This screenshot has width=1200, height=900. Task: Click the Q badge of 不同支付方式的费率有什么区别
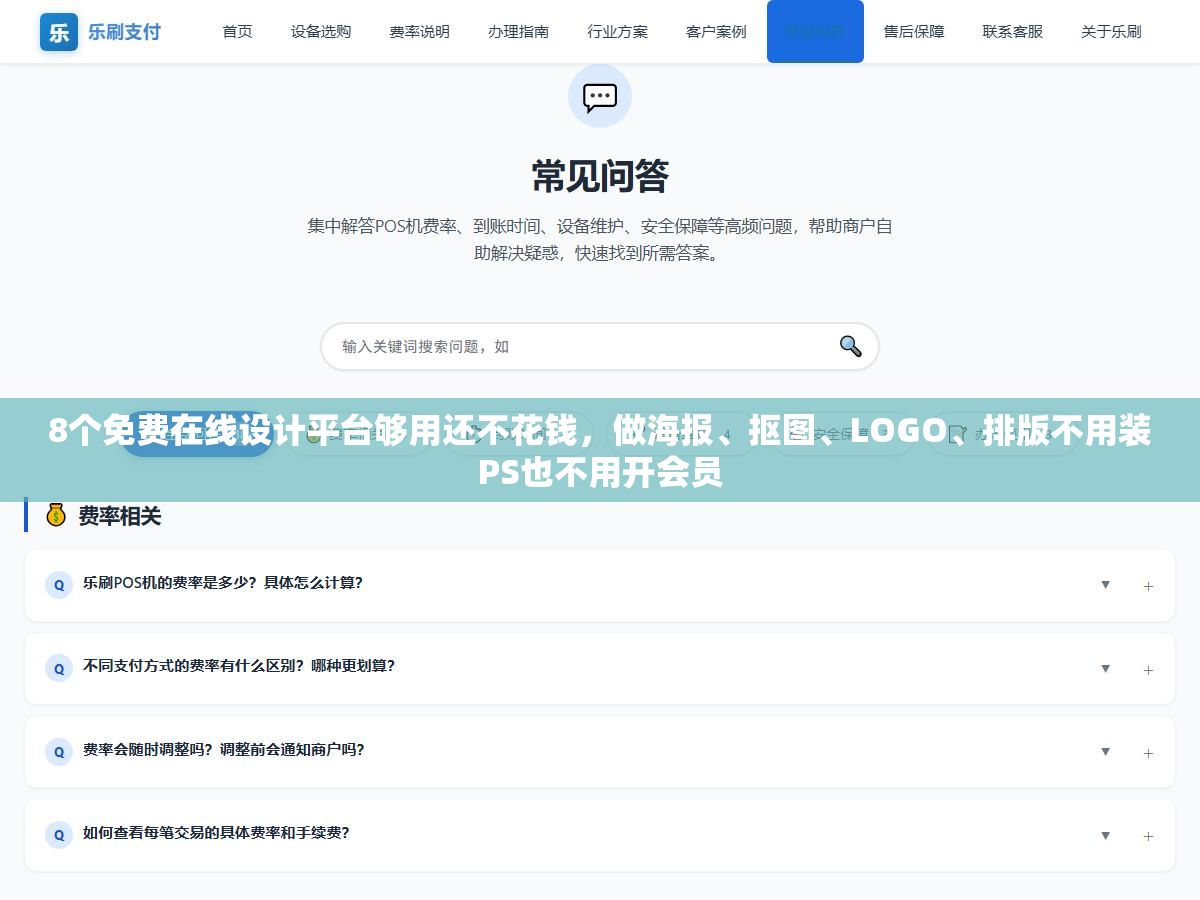[59, 668]
